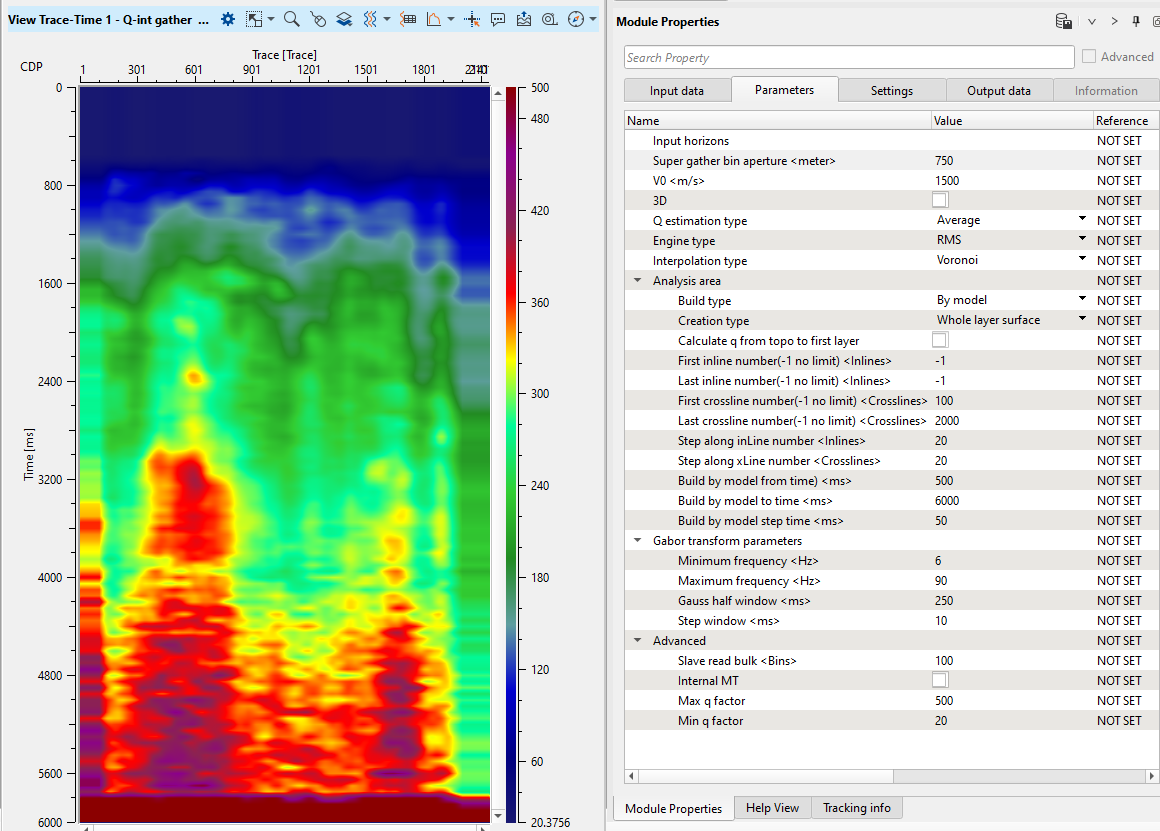Click the export image icon

click(x=524, y=19)
